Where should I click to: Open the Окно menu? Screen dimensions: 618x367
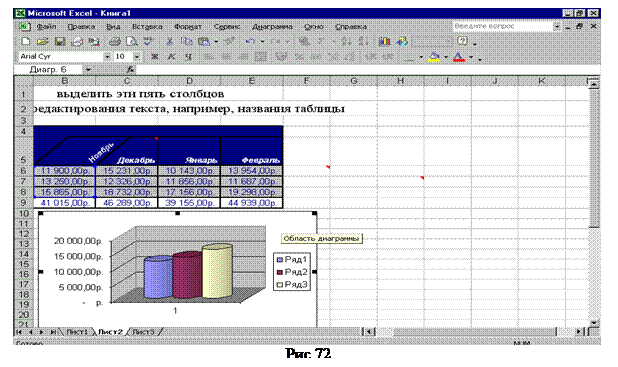[314, 27]
